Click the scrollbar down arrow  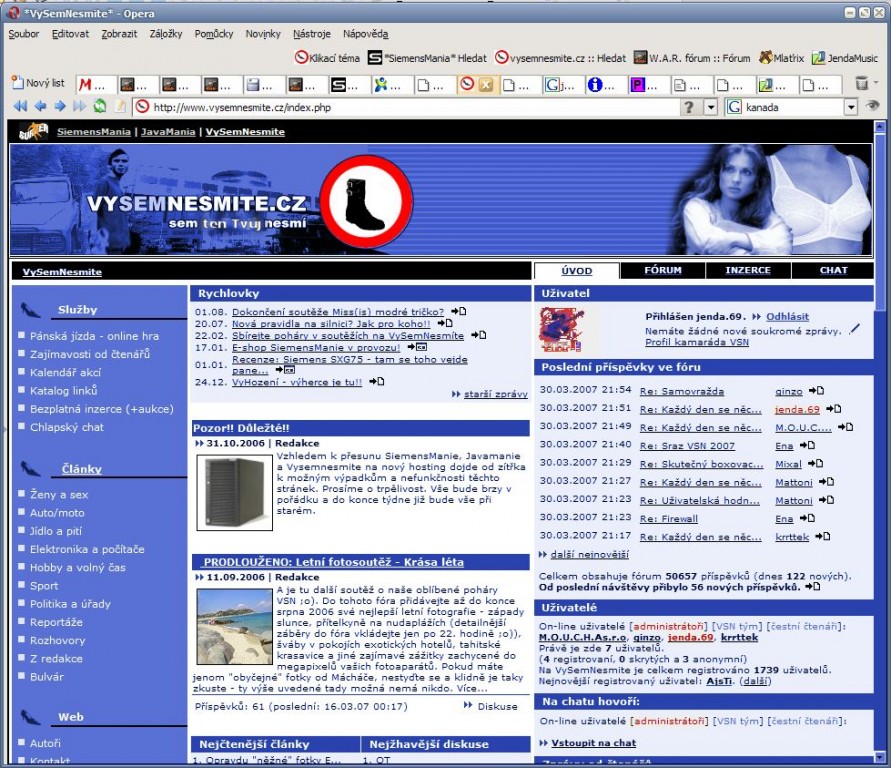[x=880, y=757]
